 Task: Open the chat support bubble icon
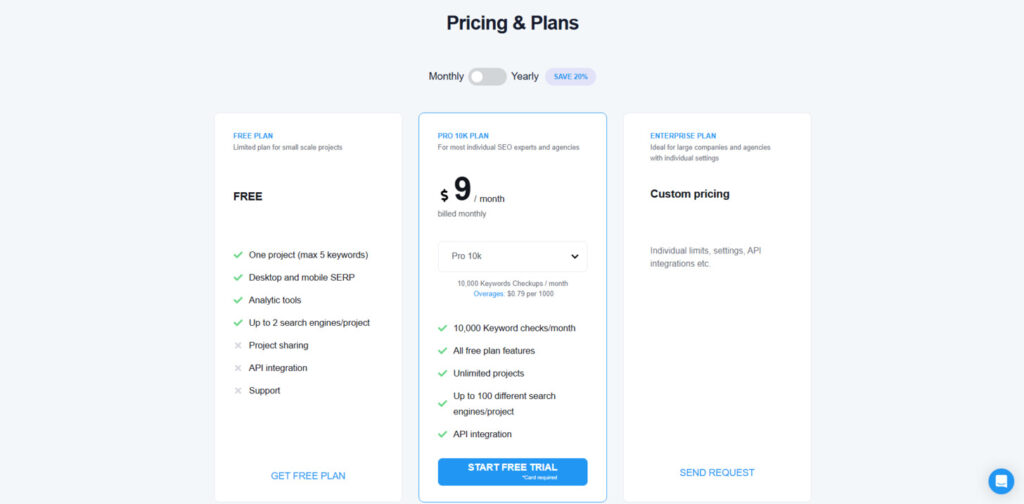pyautogui.click(x=1000, y=480)
